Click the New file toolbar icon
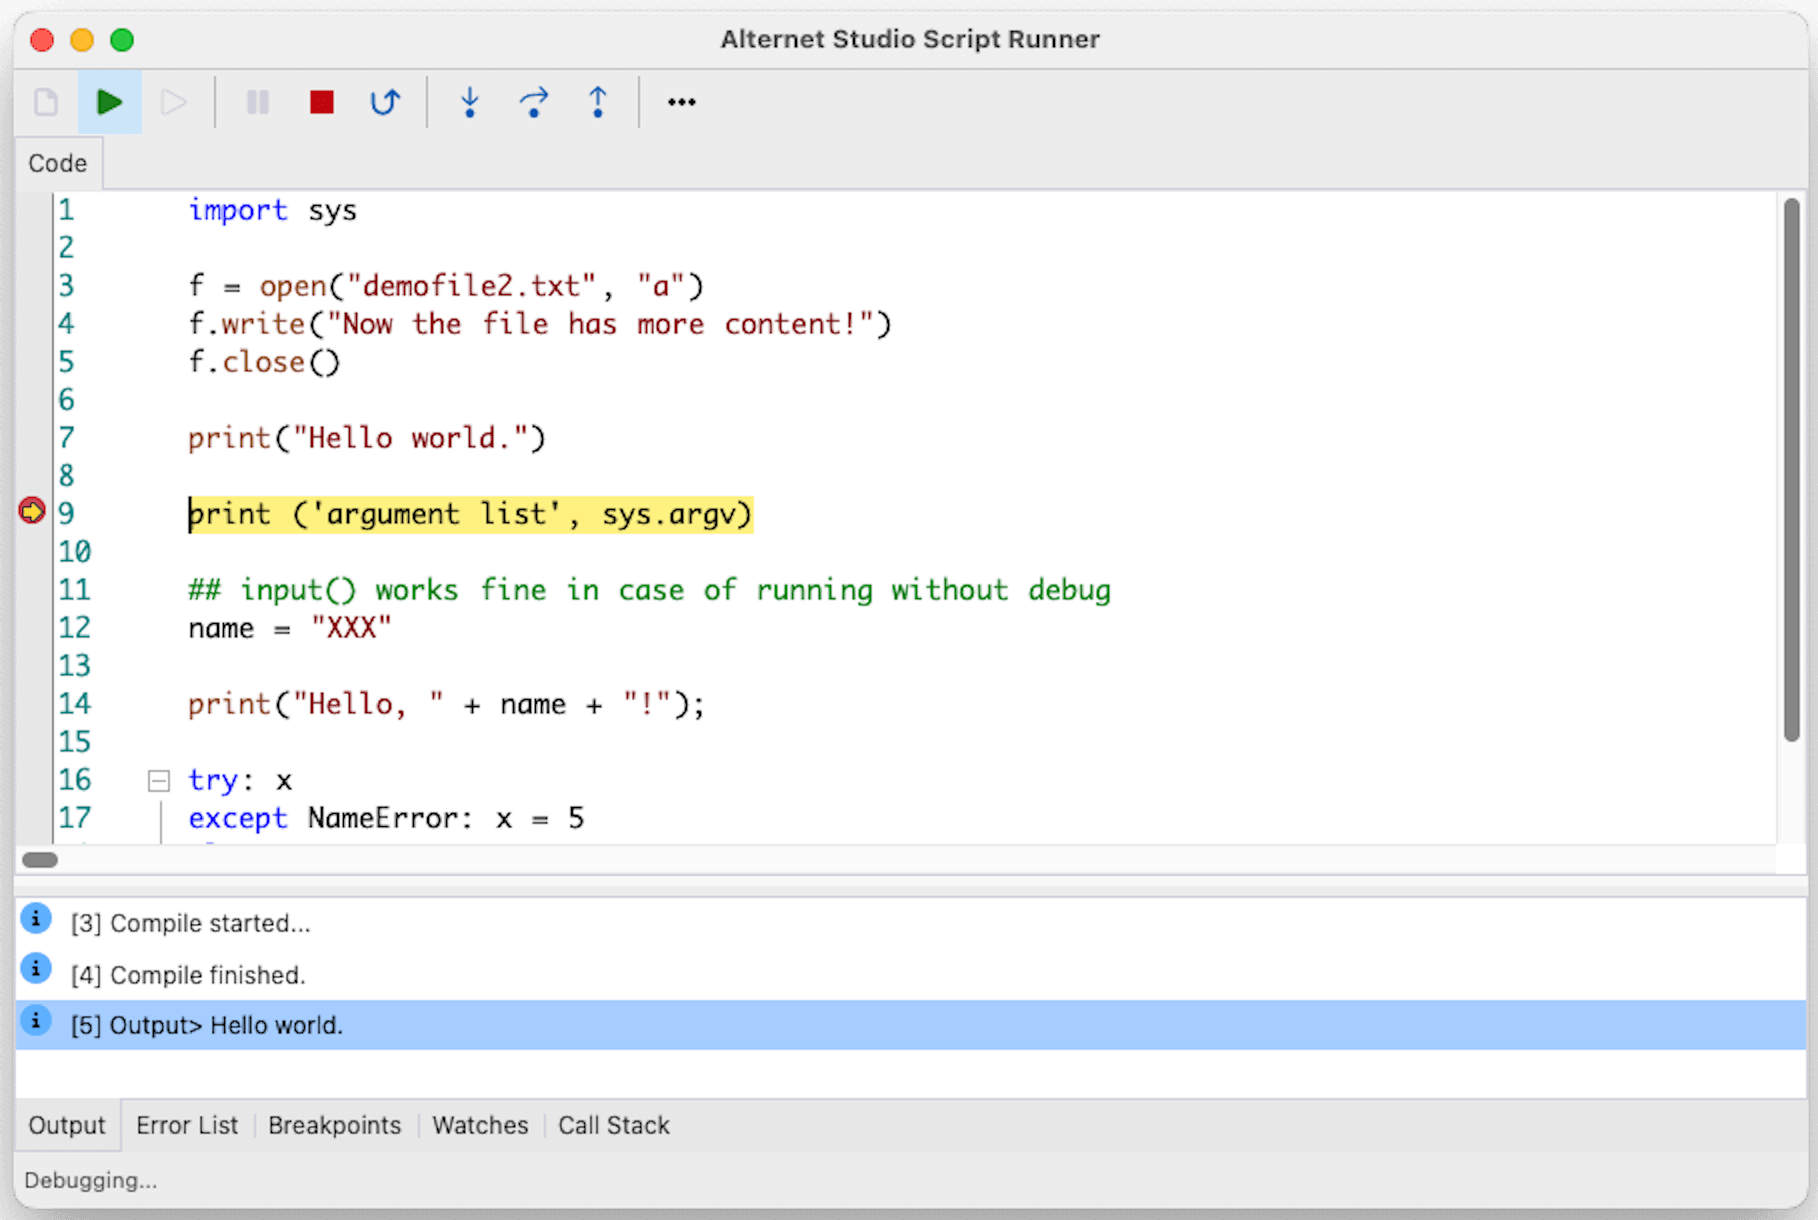1818x1220 pixels. click(x=46, y=102)
